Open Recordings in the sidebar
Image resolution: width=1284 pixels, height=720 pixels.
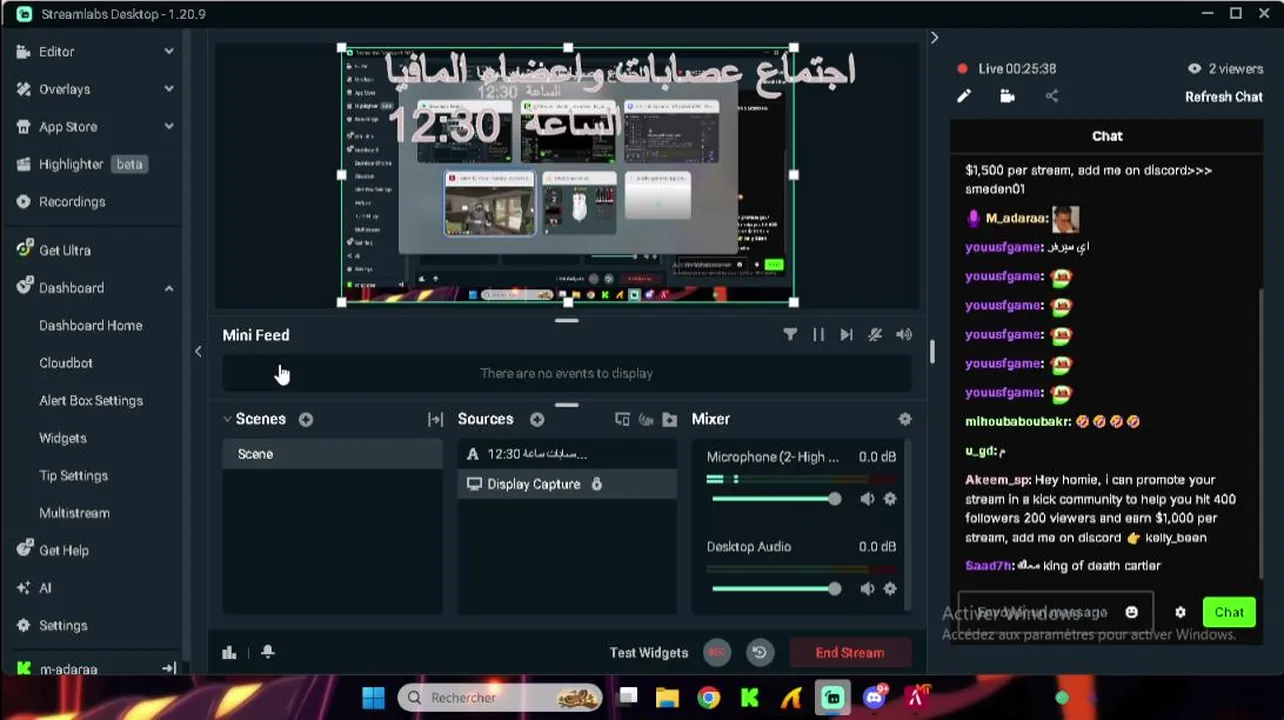pyautogui.click(x=71, y=202)
